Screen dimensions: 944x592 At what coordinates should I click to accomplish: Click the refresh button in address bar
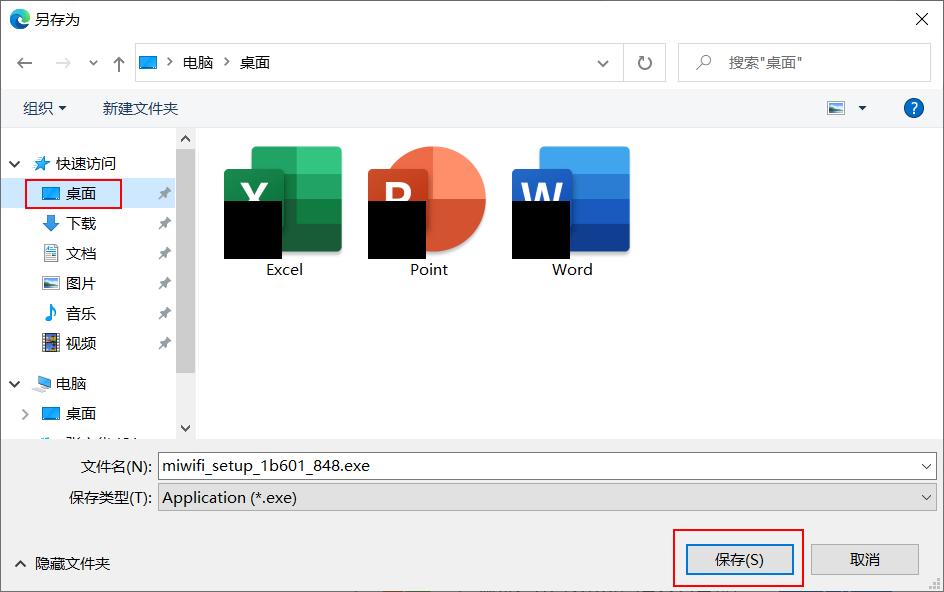643,61
